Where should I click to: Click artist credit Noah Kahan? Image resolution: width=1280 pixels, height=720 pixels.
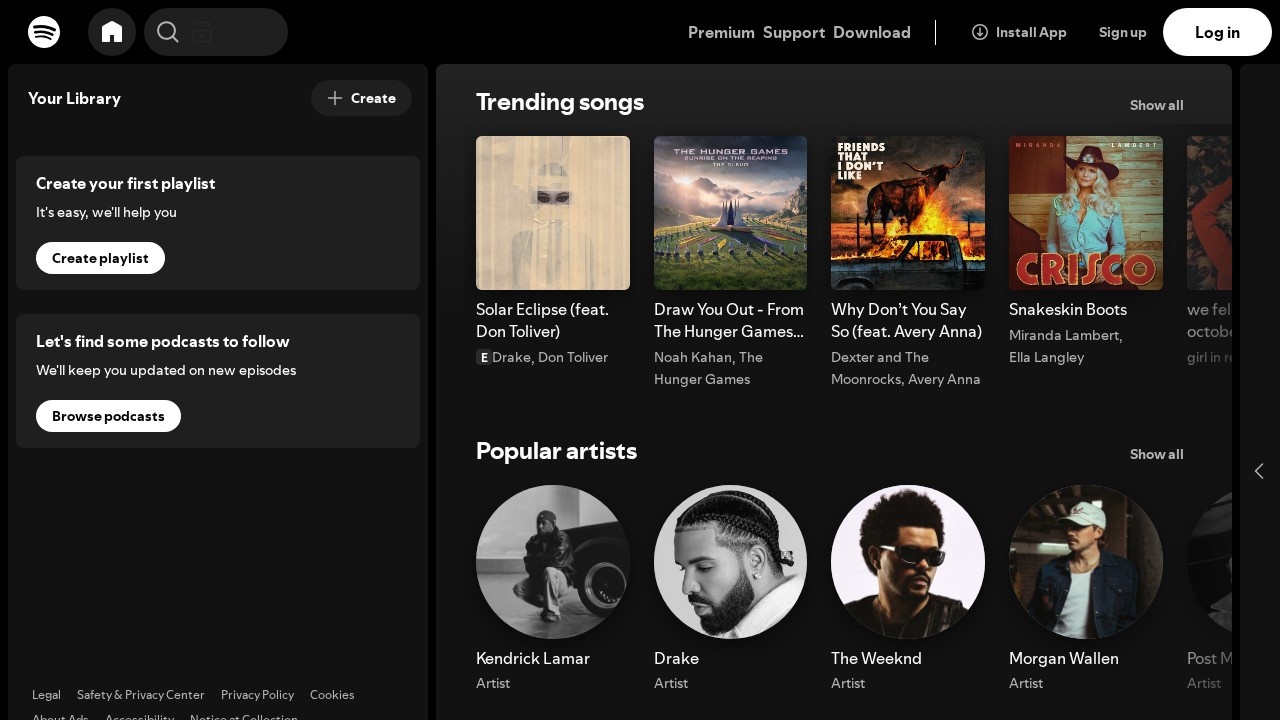[x=694, y=357]
